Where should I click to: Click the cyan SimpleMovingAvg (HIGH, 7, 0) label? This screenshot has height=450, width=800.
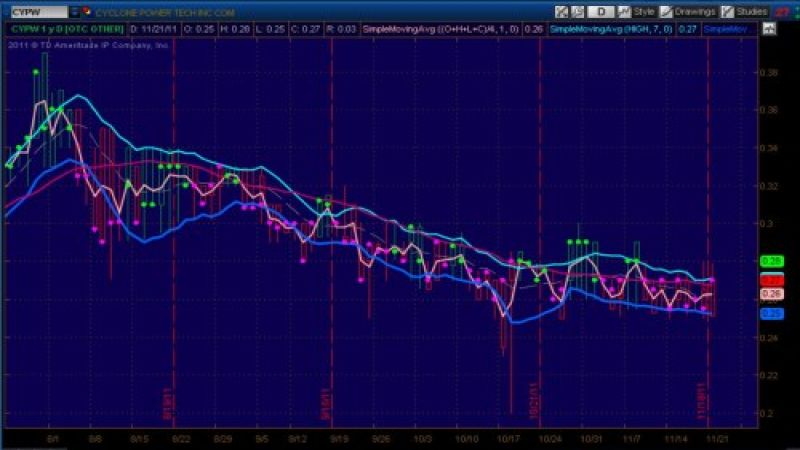click(611, 29)
